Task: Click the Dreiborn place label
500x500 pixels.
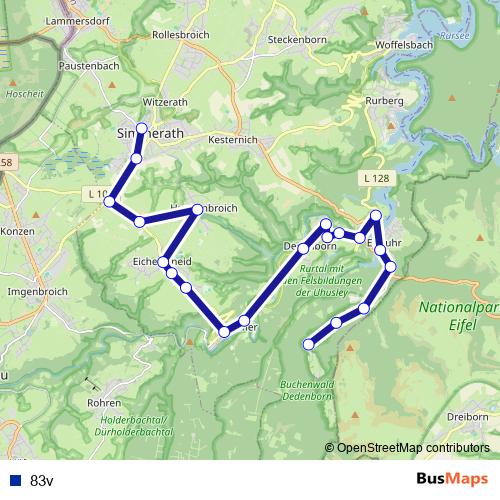Action: pyautogui.click(x=468, y=417)
